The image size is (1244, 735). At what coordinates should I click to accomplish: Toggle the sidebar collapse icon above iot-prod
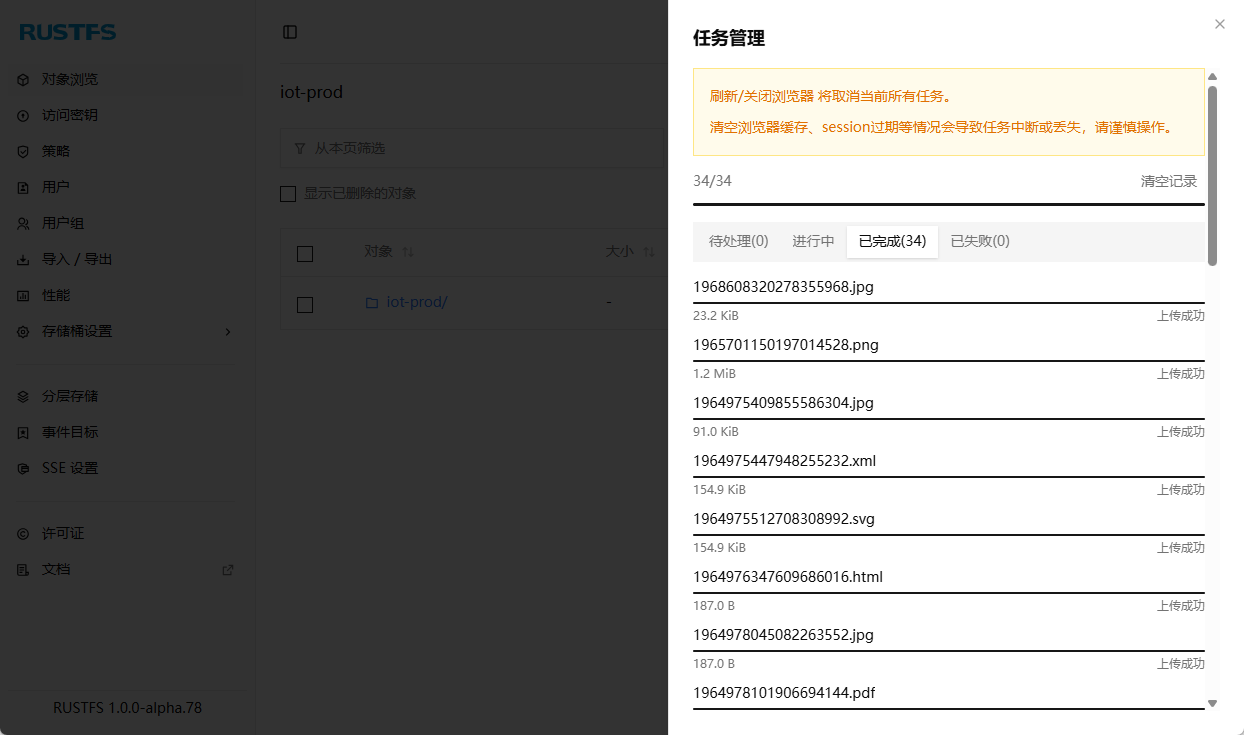[x=290, y=32]
